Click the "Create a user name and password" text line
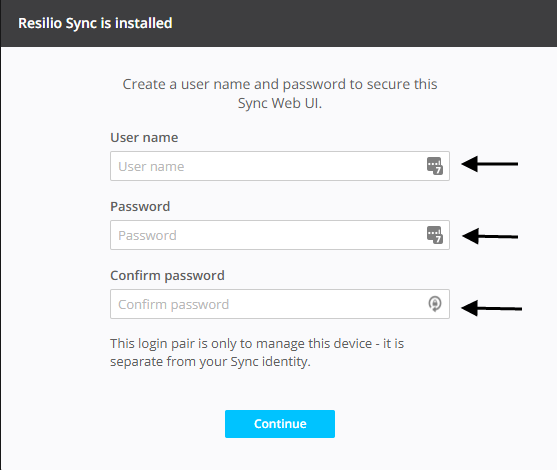This screenshot has width=557, height=470. (280, 84)
